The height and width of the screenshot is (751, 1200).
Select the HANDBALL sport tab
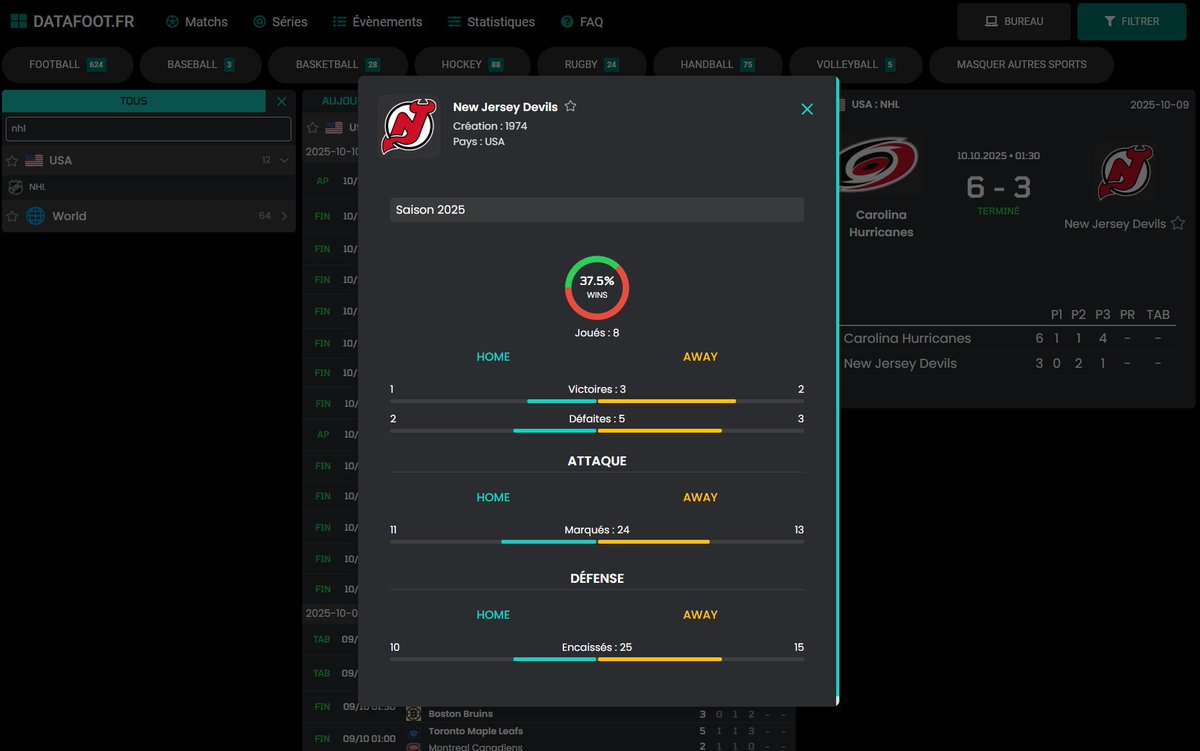click(x=717, y=64)
